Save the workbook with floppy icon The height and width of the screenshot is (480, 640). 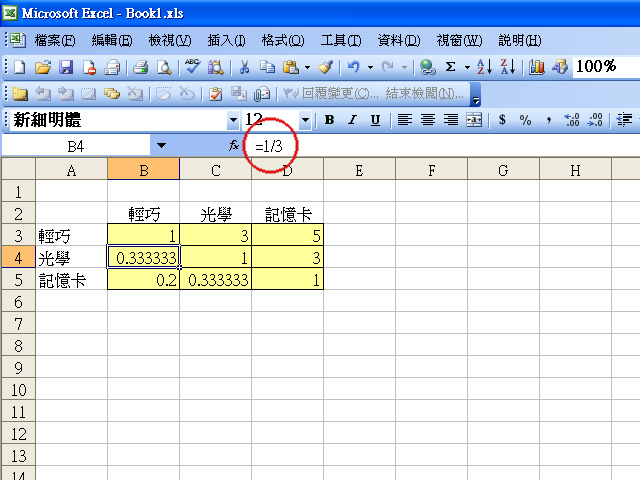coord(66,67)
